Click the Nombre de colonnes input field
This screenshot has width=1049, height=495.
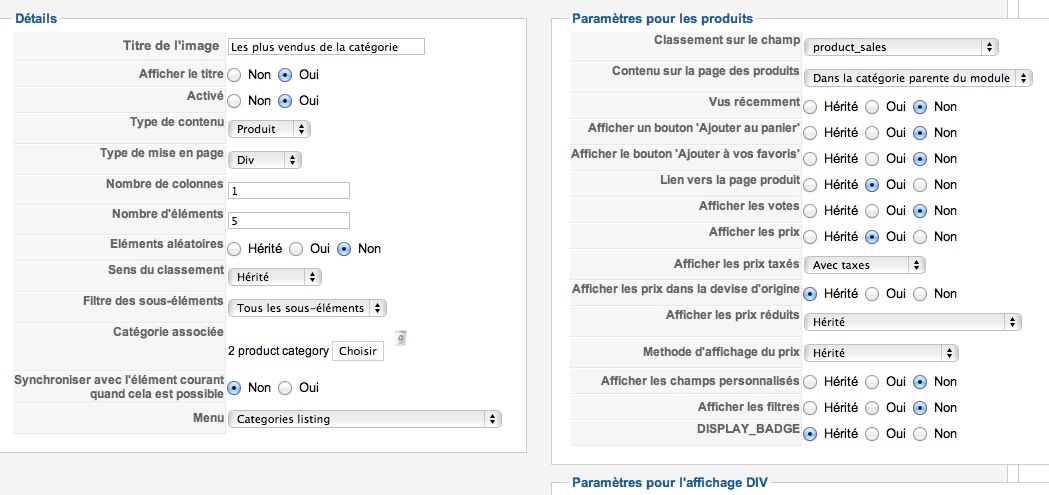click(289, 191)
